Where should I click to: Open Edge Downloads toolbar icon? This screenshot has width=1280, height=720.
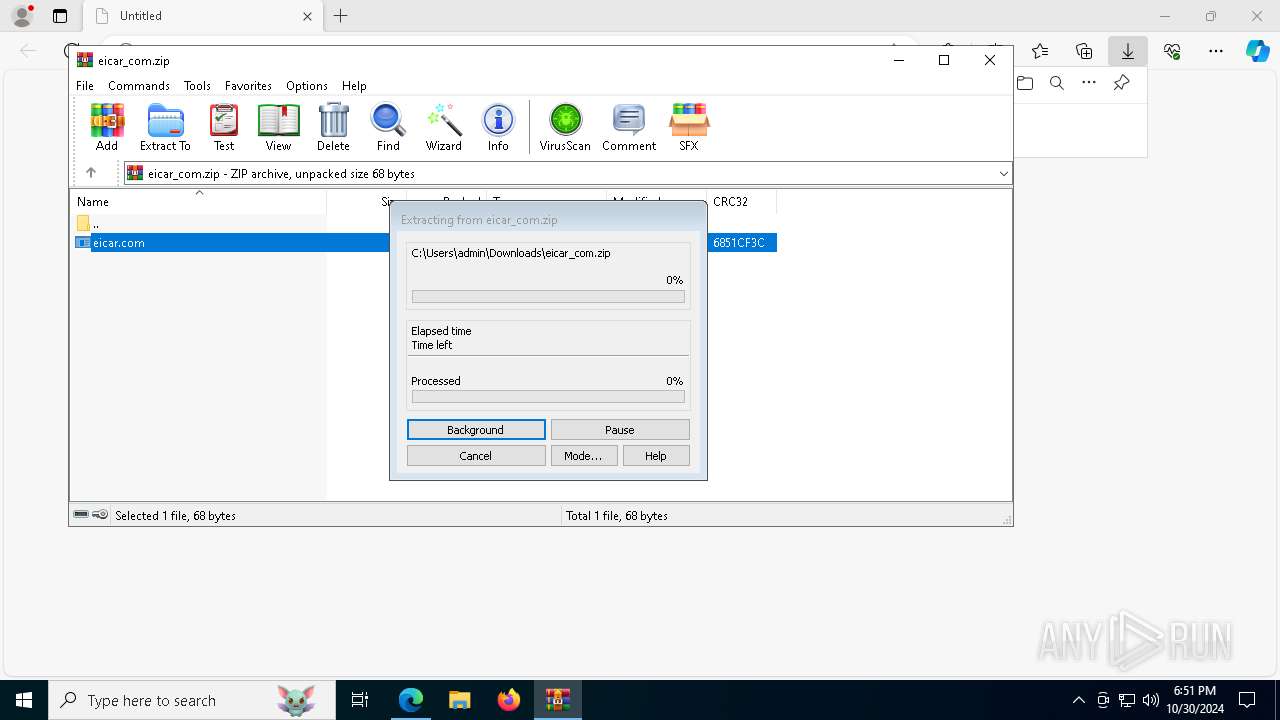click(x=1128, y=51)
